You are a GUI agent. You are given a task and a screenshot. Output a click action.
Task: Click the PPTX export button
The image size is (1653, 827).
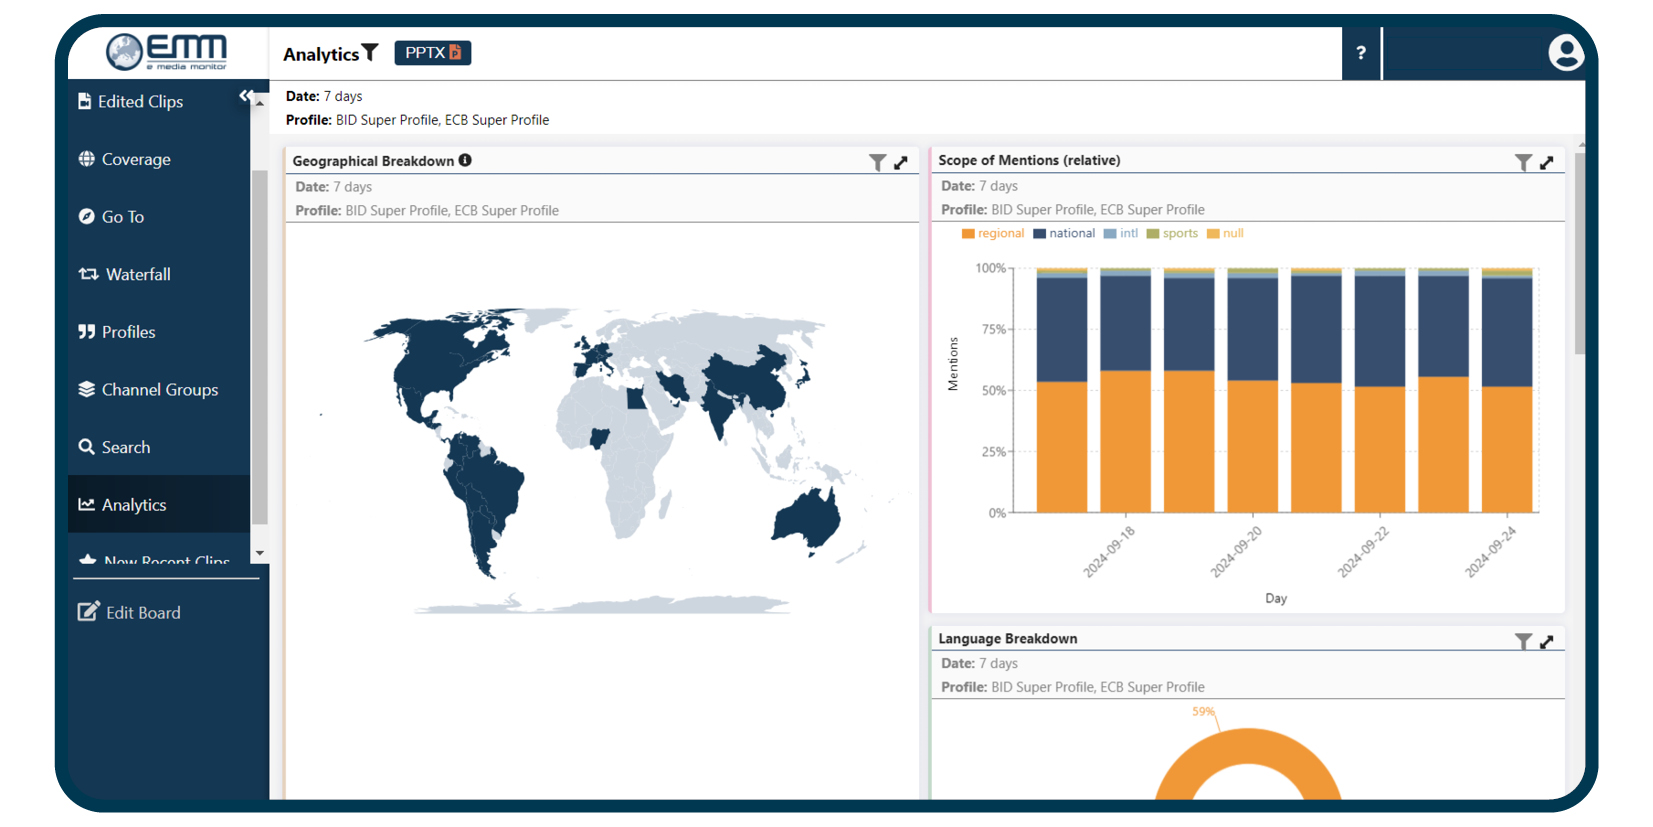(432, 53)
